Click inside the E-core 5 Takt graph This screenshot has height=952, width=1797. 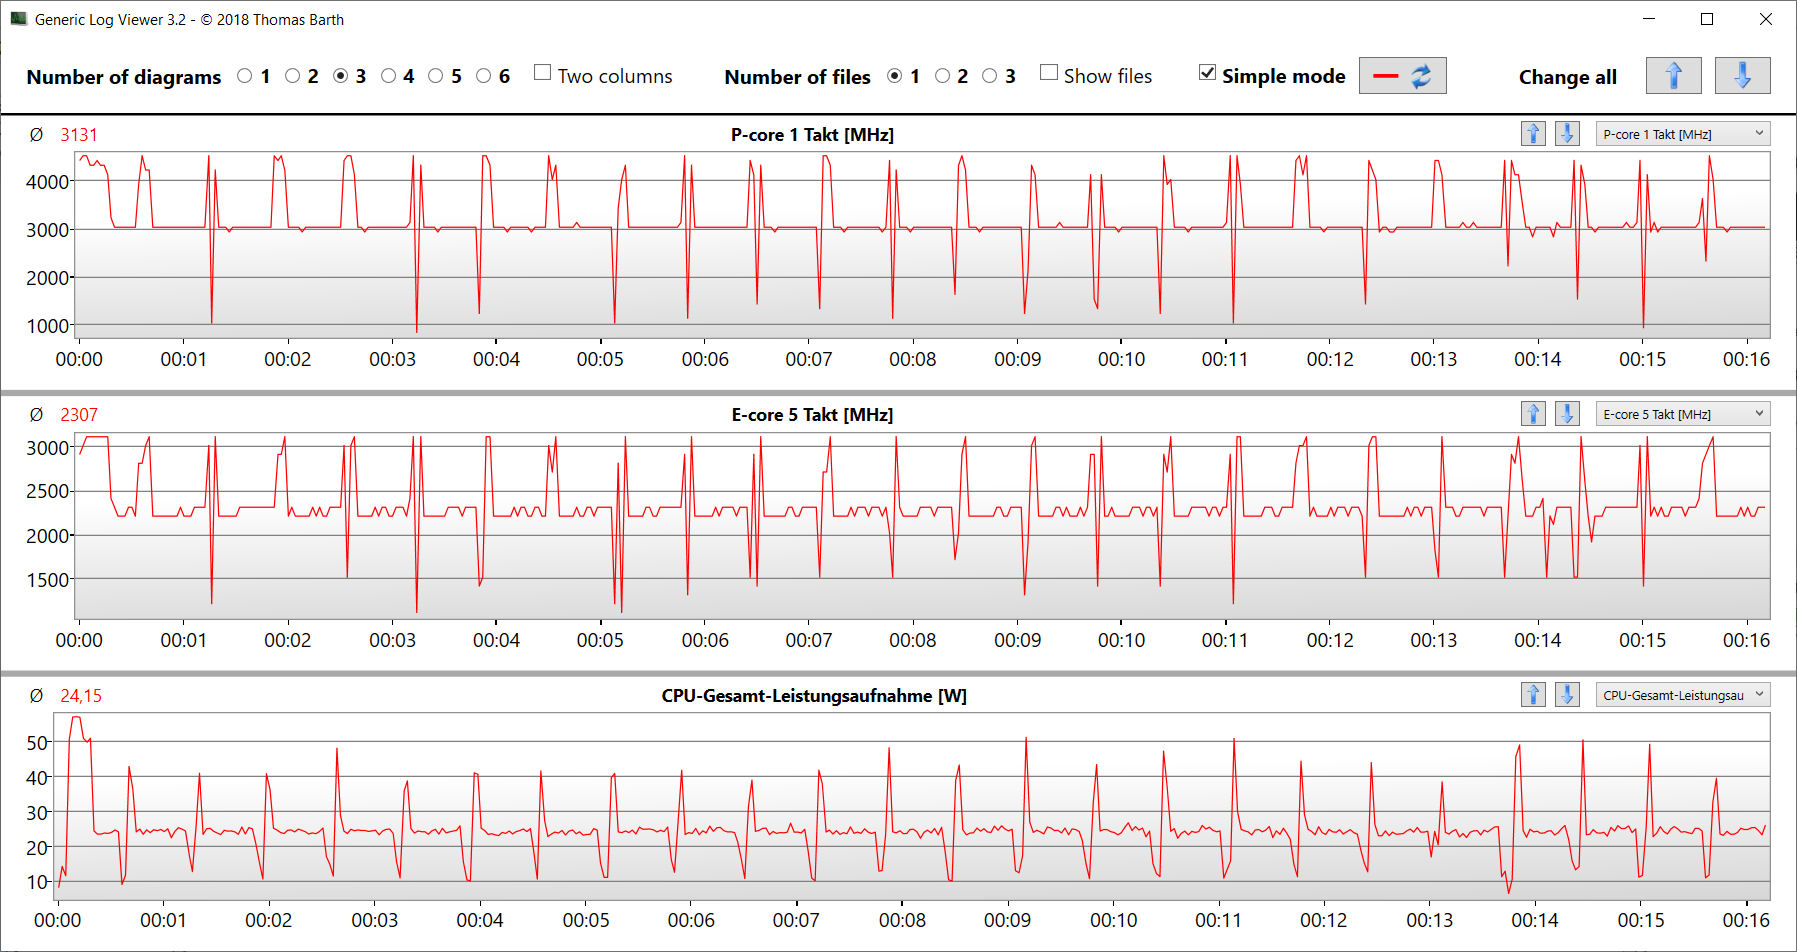tap(922, 526)
